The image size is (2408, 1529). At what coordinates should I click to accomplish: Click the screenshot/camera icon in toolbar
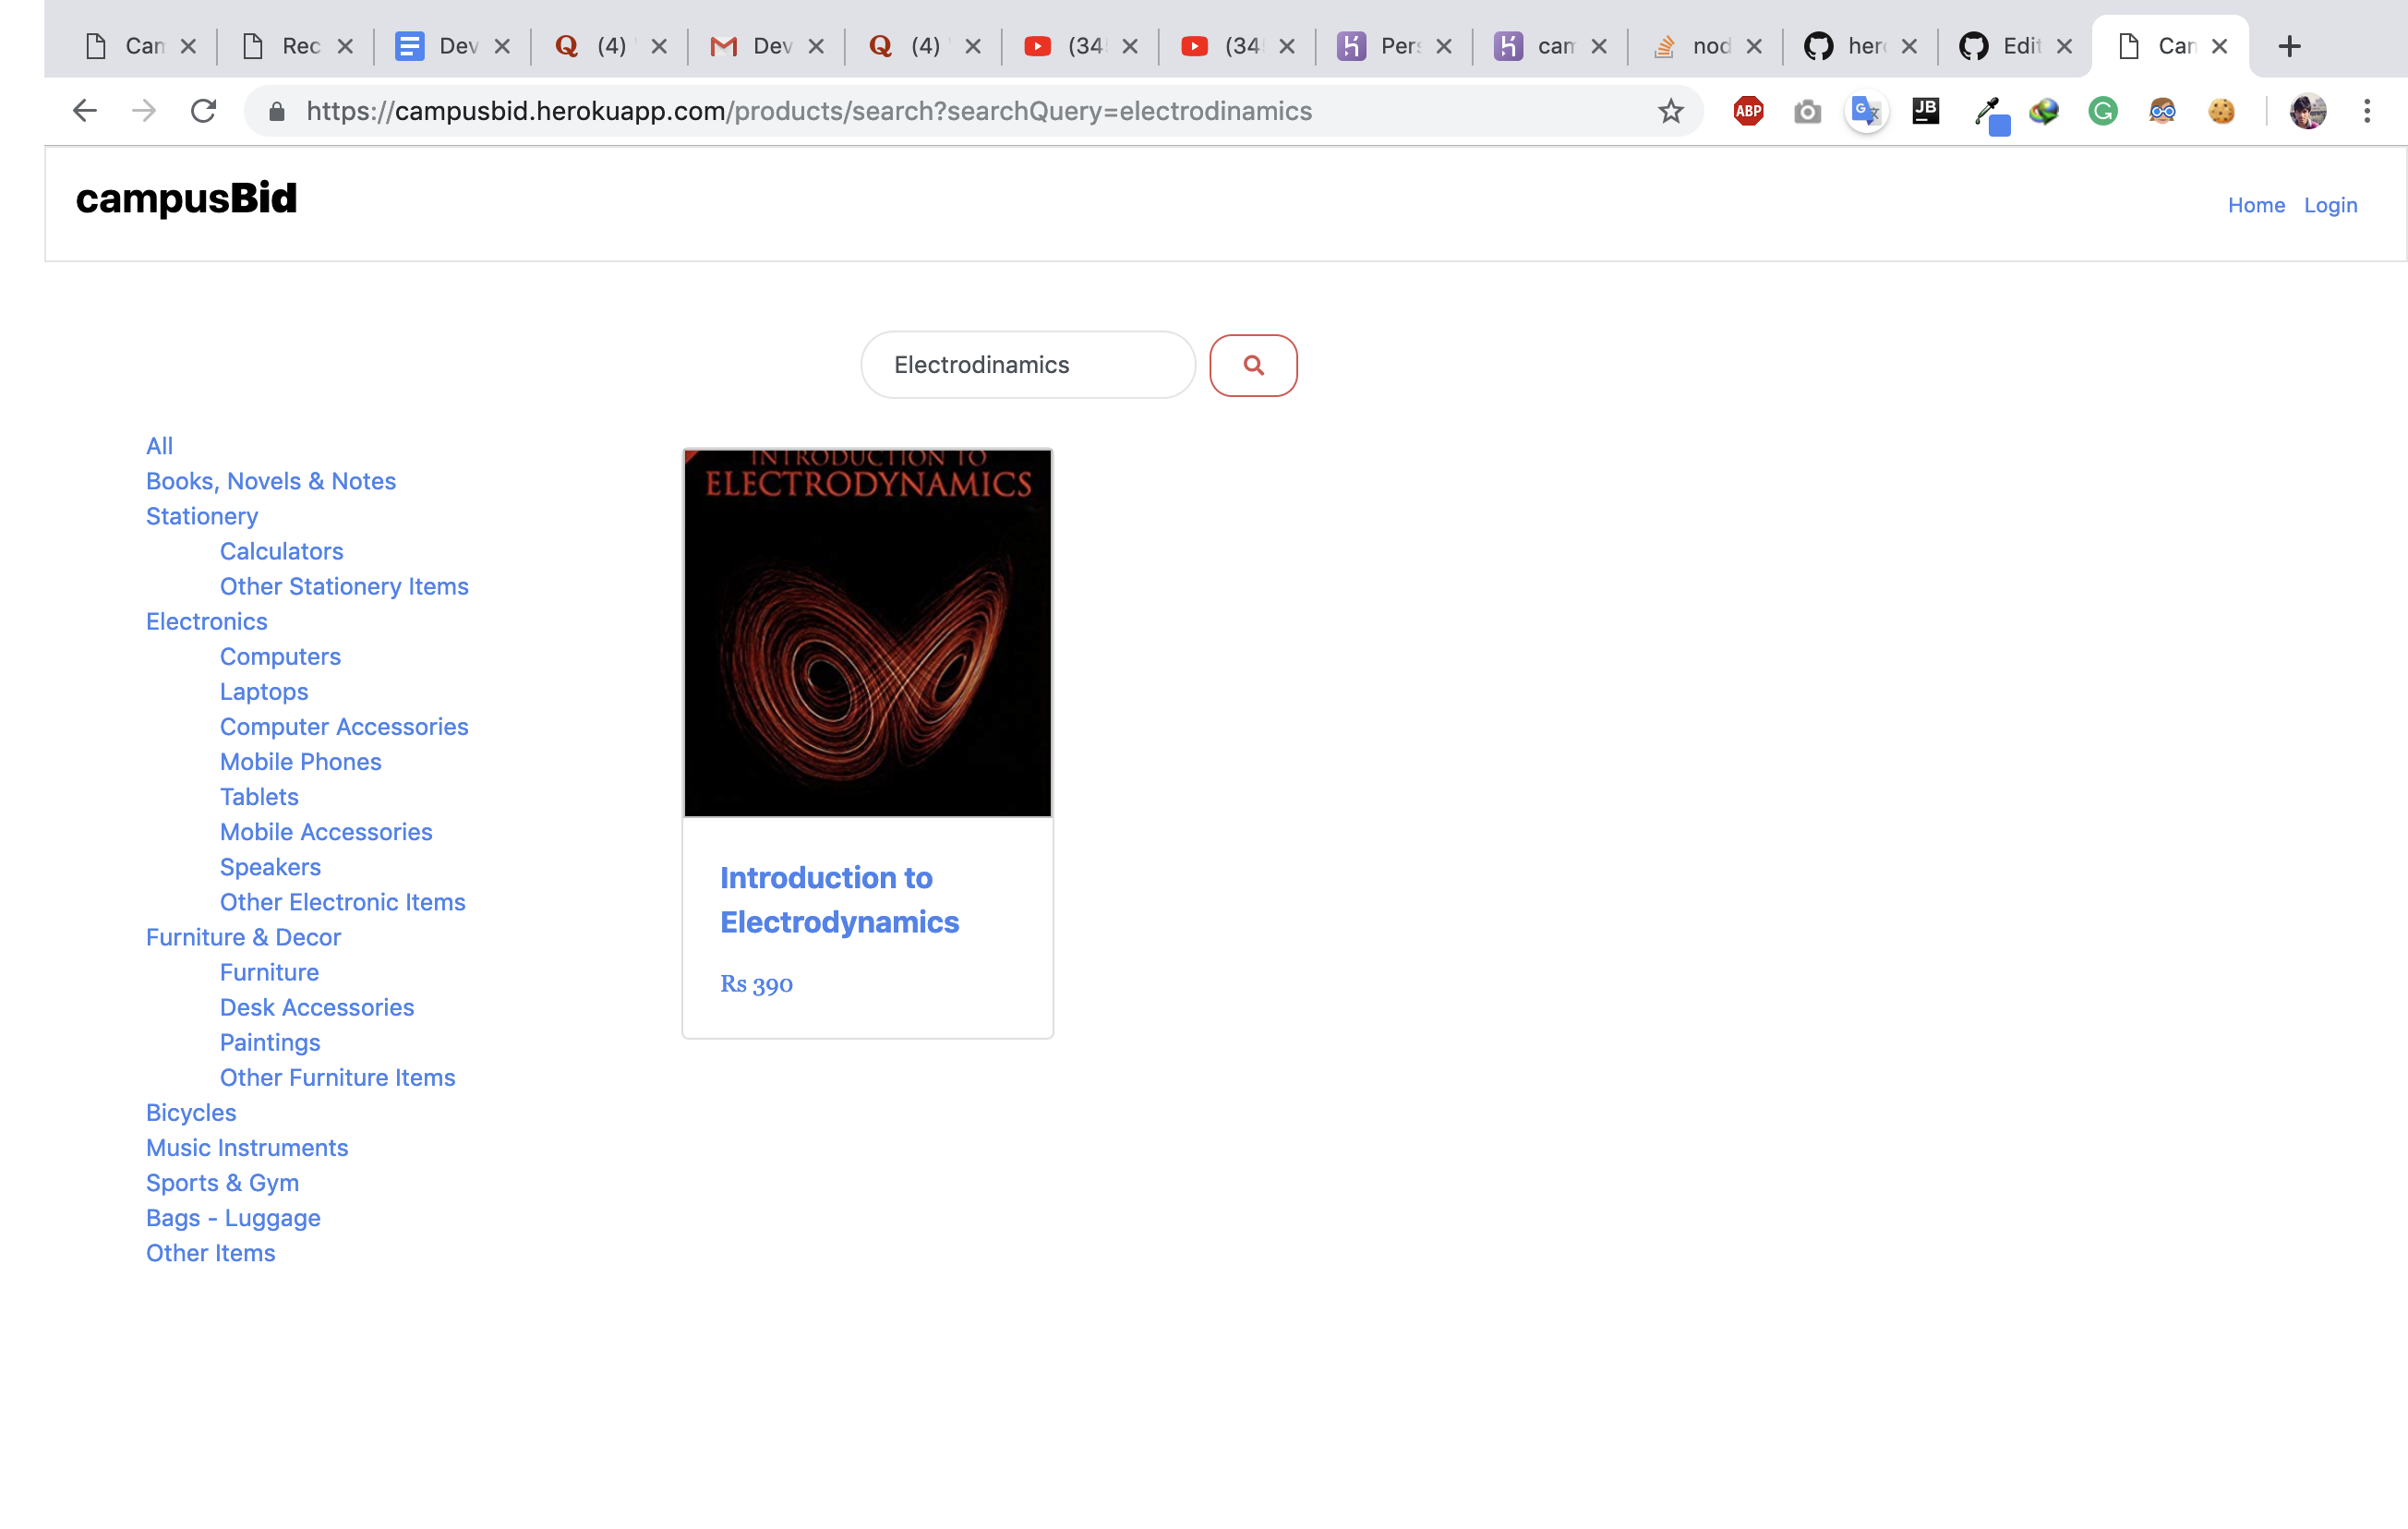pyautogui.click(x=1804, y=113)
